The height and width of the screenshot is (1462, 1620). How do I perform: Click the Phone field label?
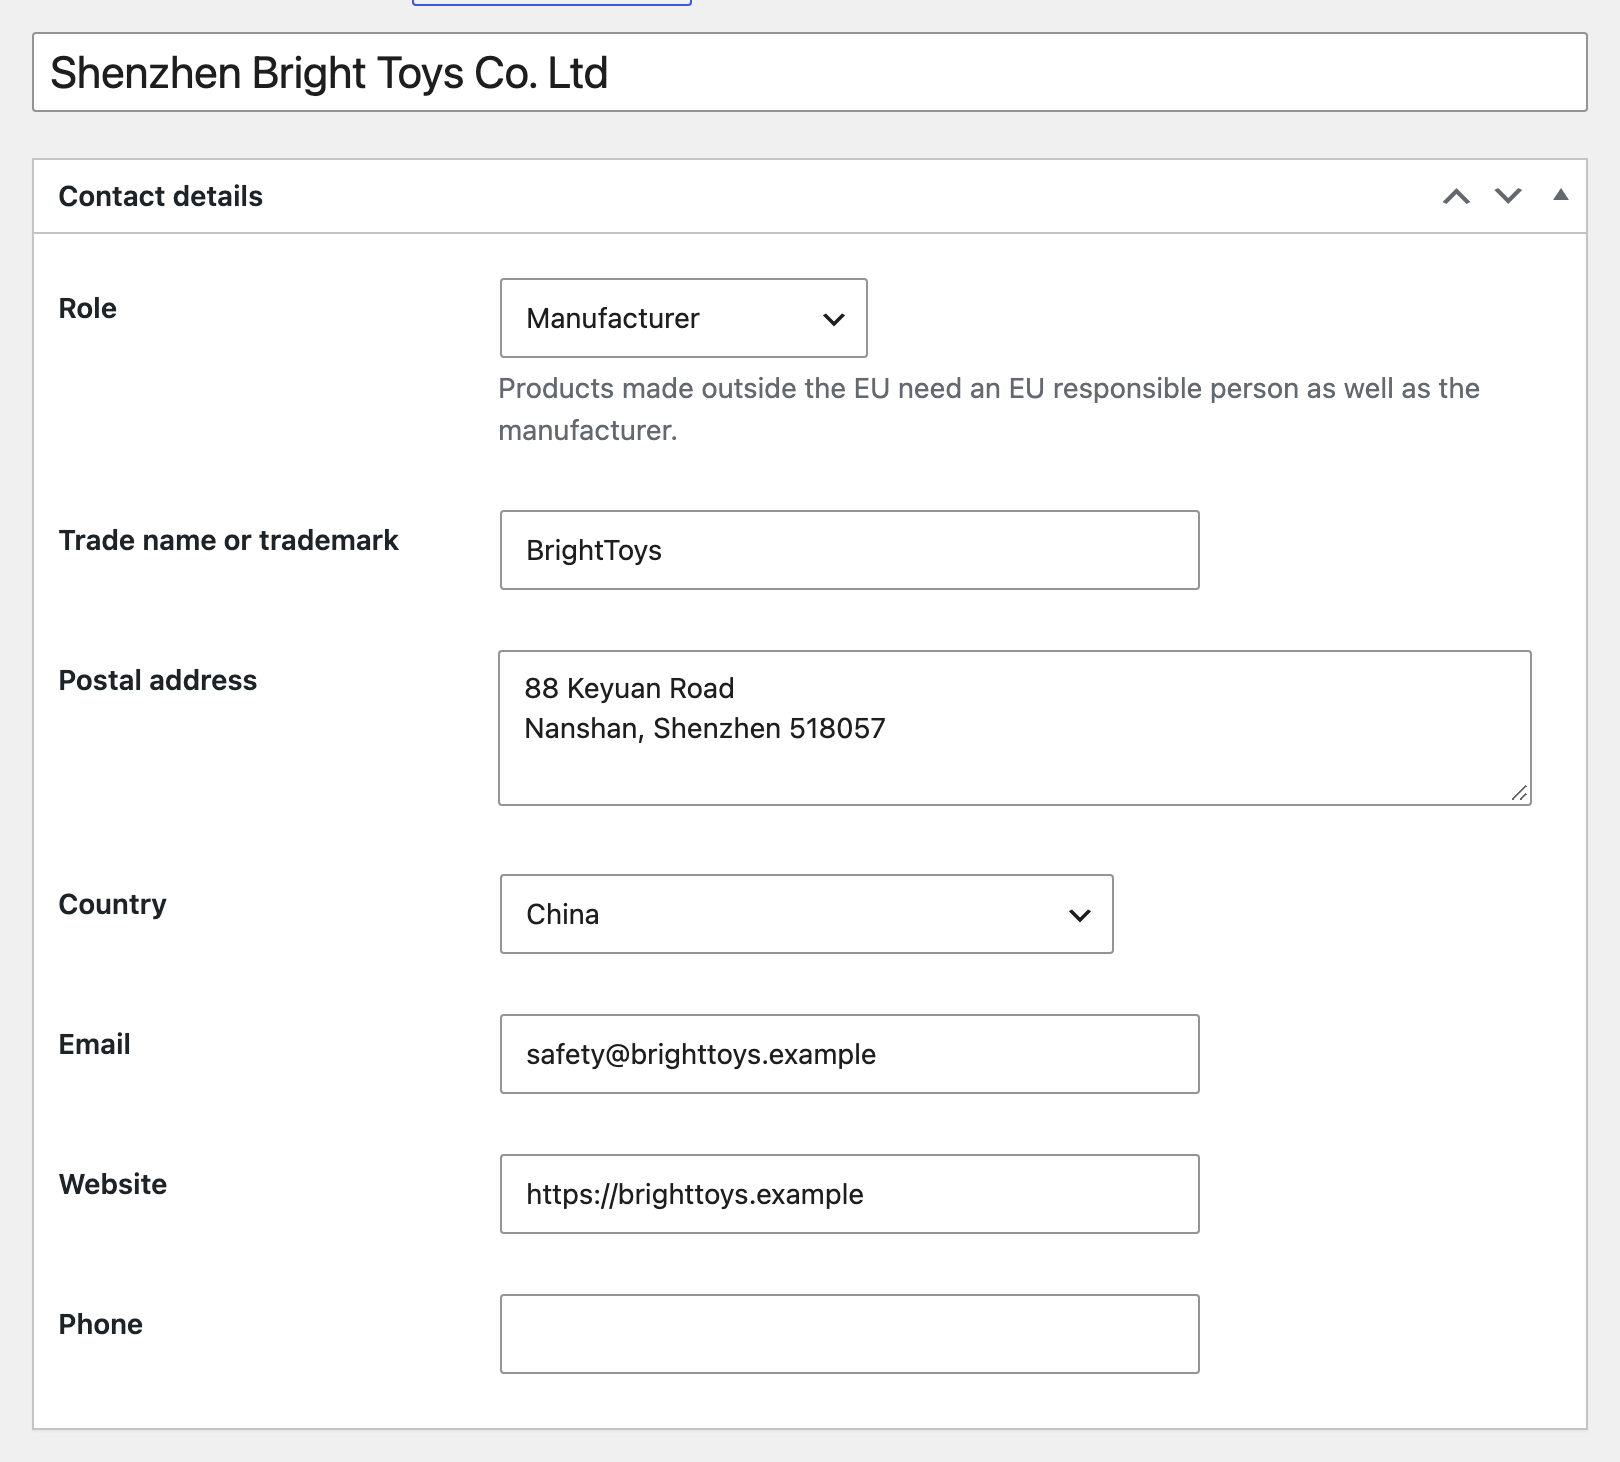pos(101,1324)
